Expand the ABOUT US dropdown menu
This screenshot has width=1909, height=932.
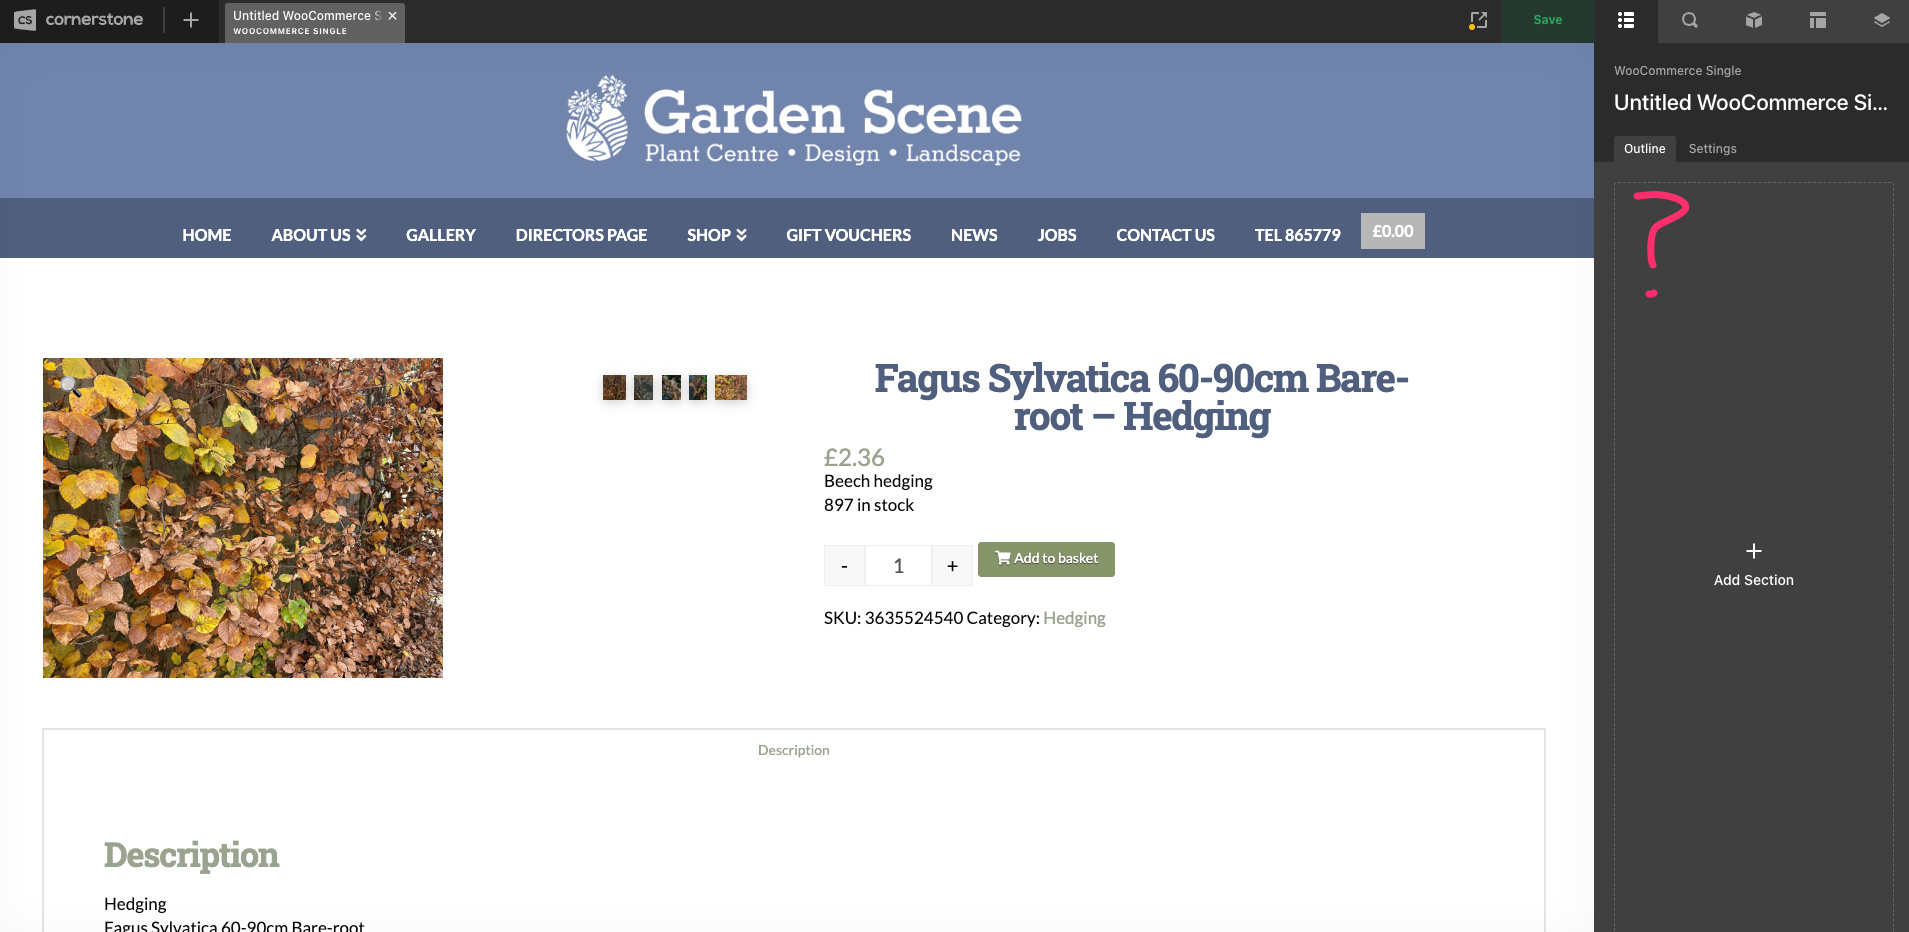[x=318, y=235]
